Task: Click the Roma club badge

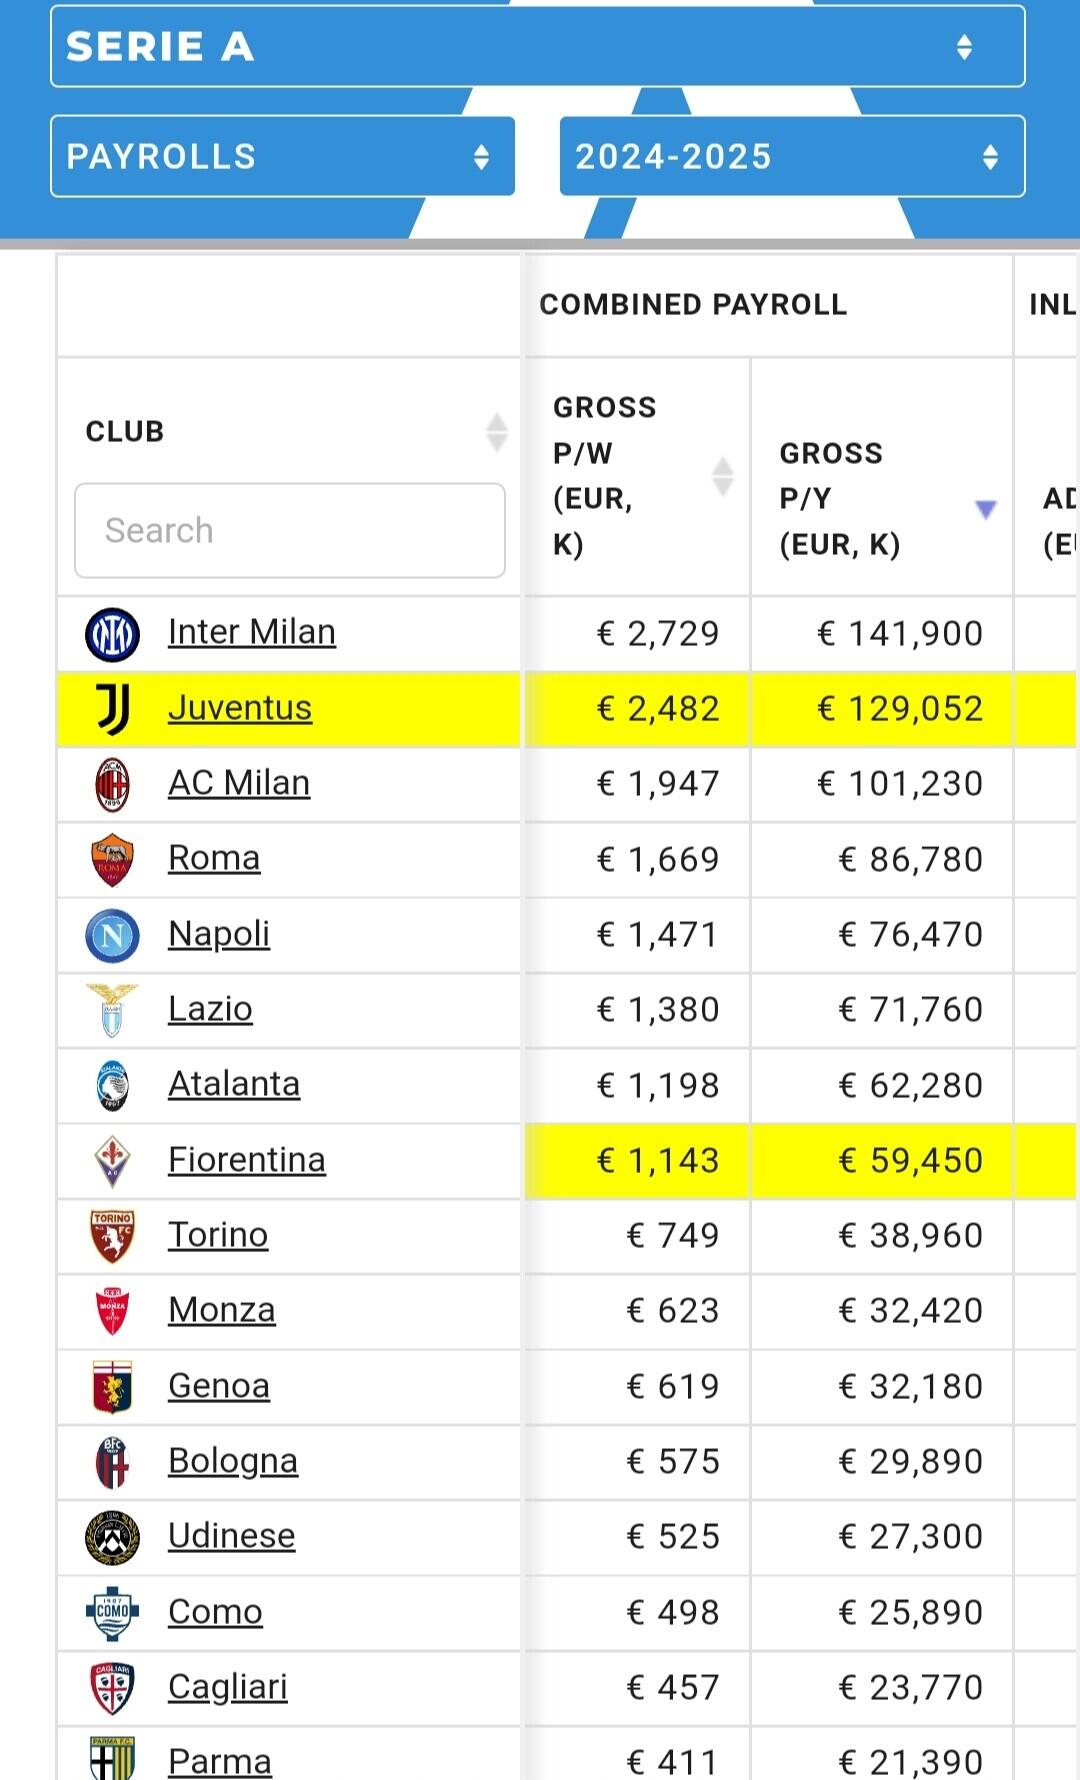Action: tap(112, 859)
